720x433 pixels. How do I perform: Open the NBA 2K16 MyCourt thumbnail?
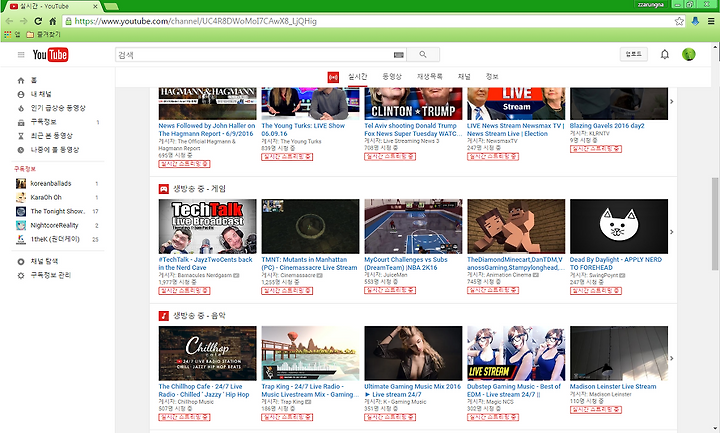point(413,226)
